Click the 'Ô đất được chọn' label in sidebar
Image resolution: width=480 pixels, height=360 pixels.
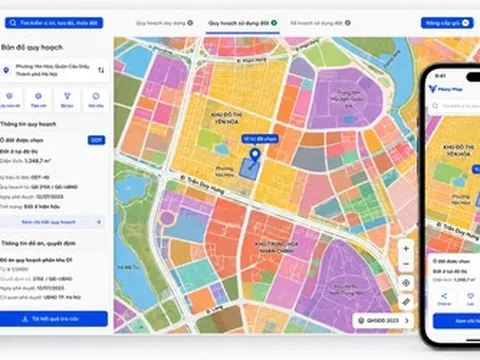click(x=22, y=140)
